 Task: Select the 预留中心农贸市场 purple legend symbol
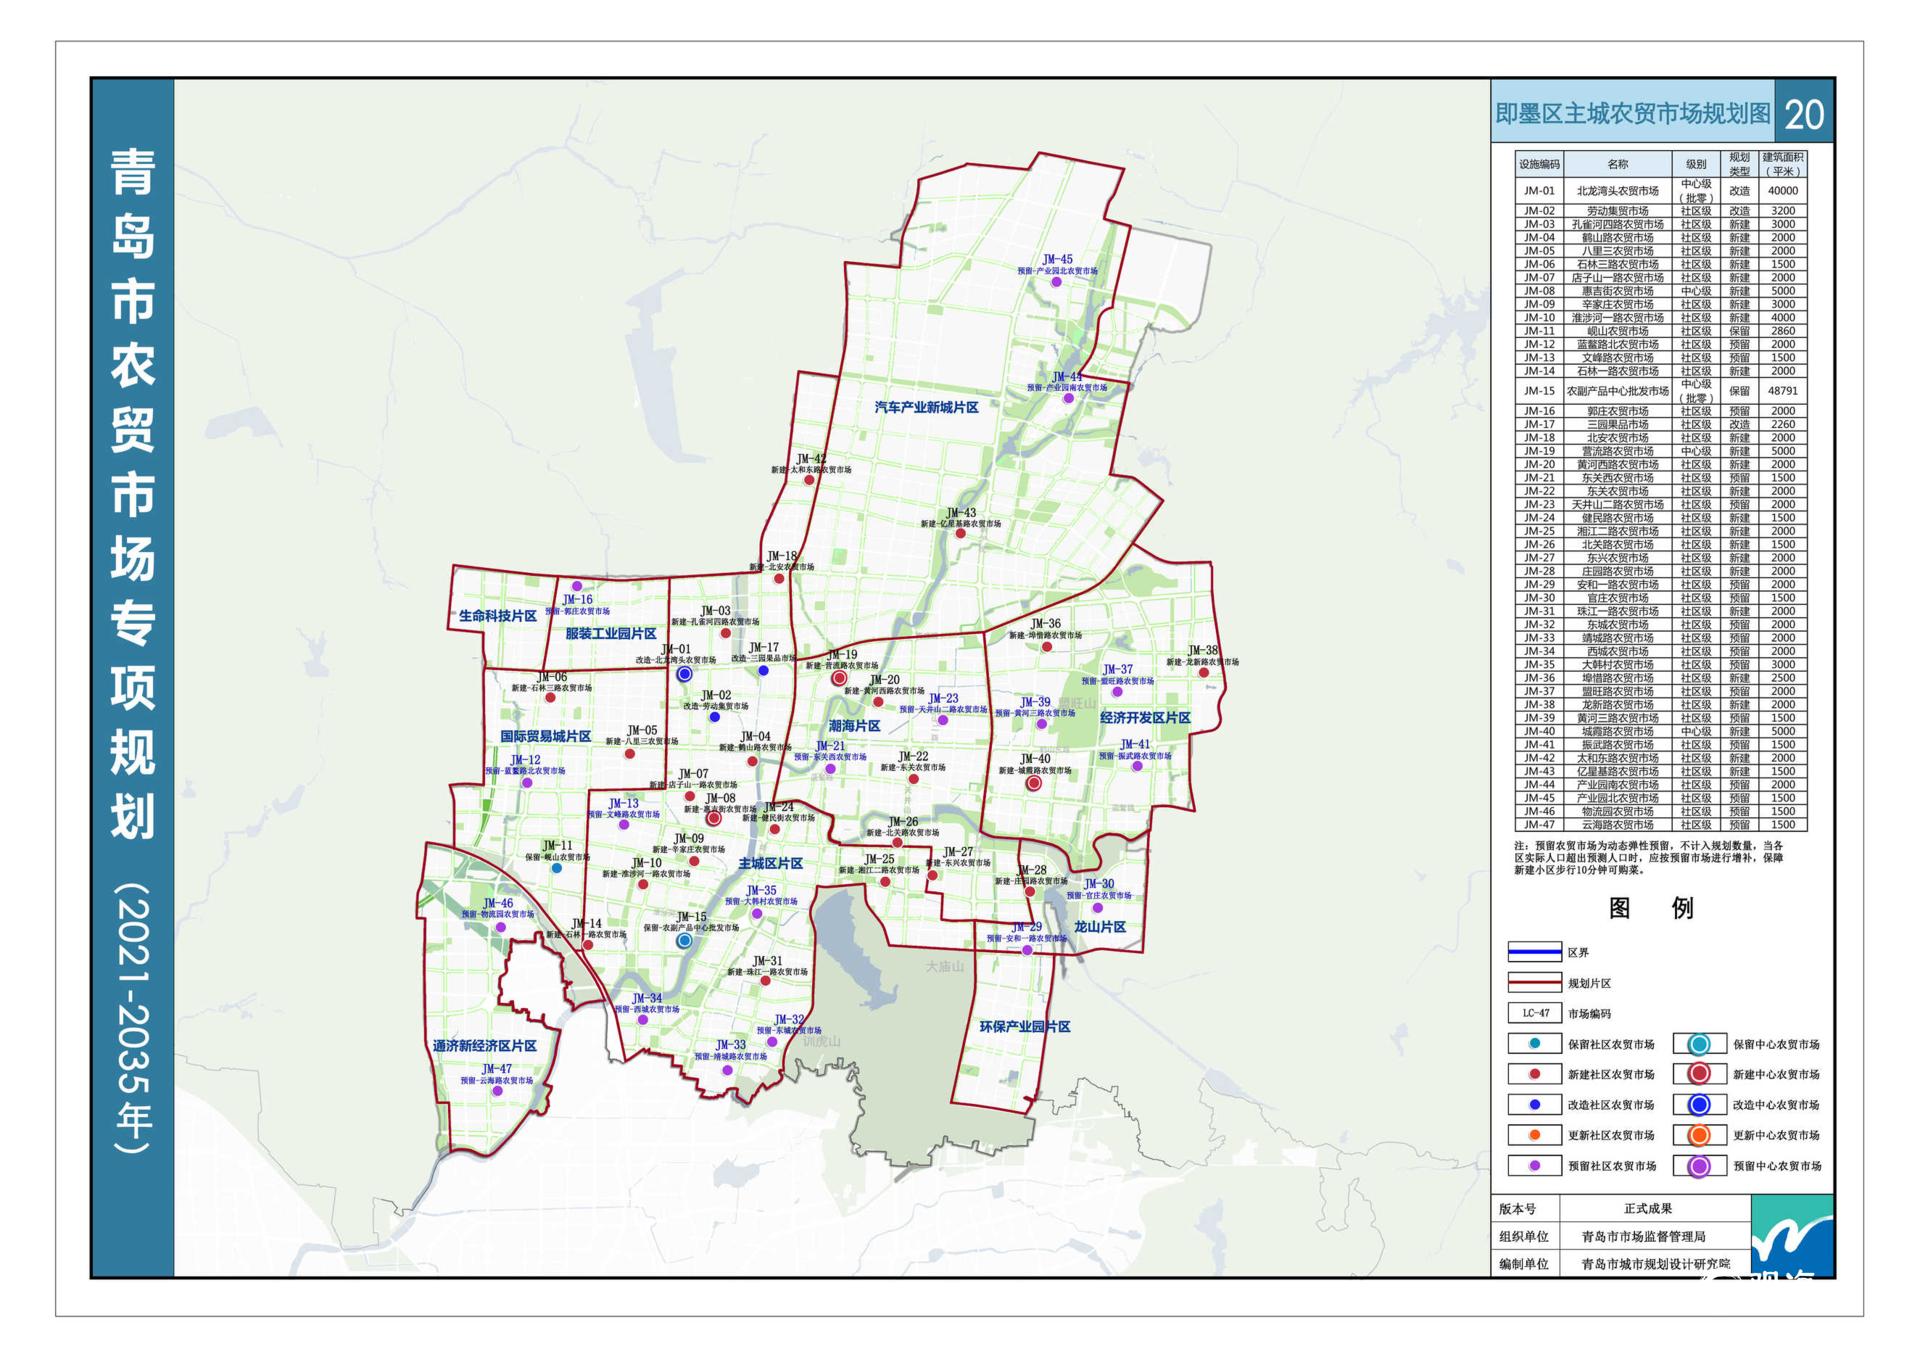click(x=1699, y=1166)
